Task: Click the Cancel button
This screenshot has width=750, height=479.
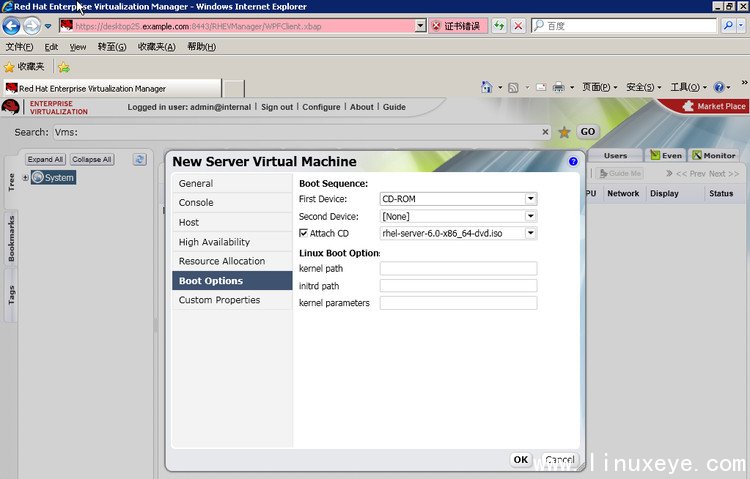Action: (x=560, y=459)
